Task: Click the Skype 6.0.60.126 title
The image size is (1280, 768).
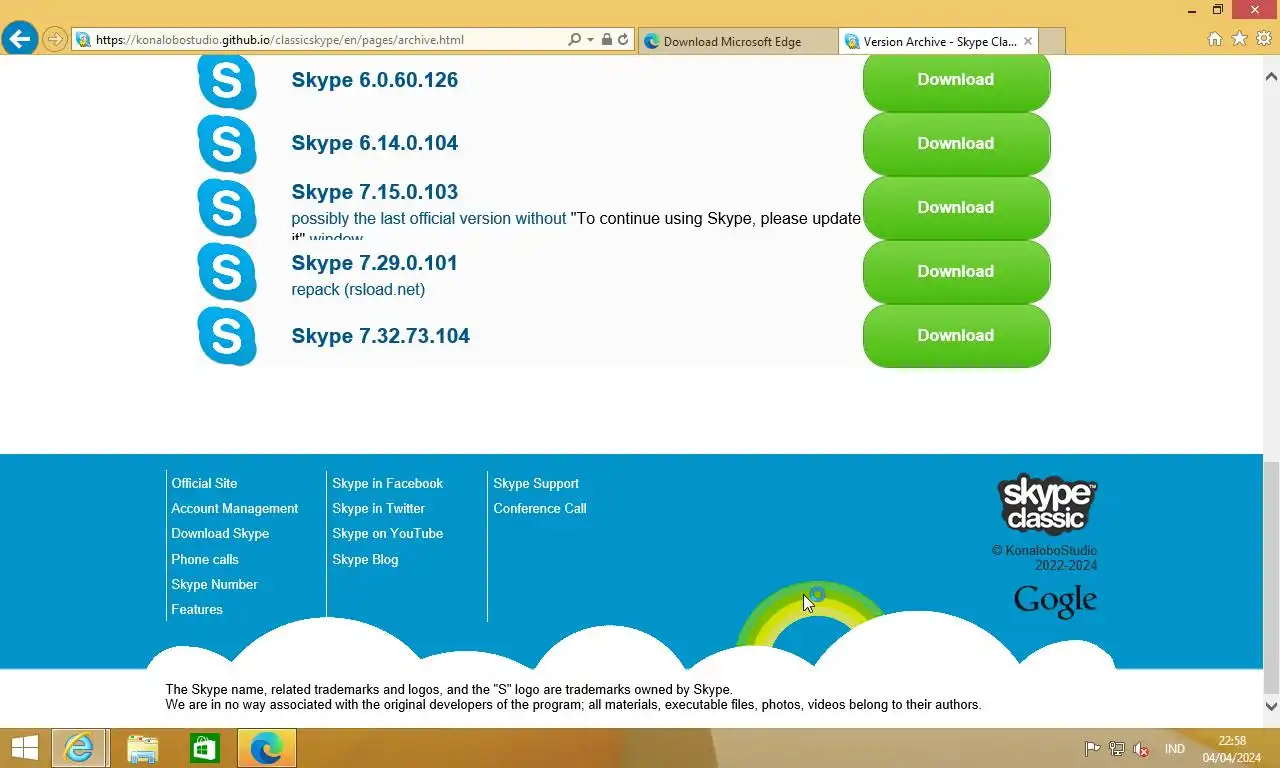Action: point(375,80)
